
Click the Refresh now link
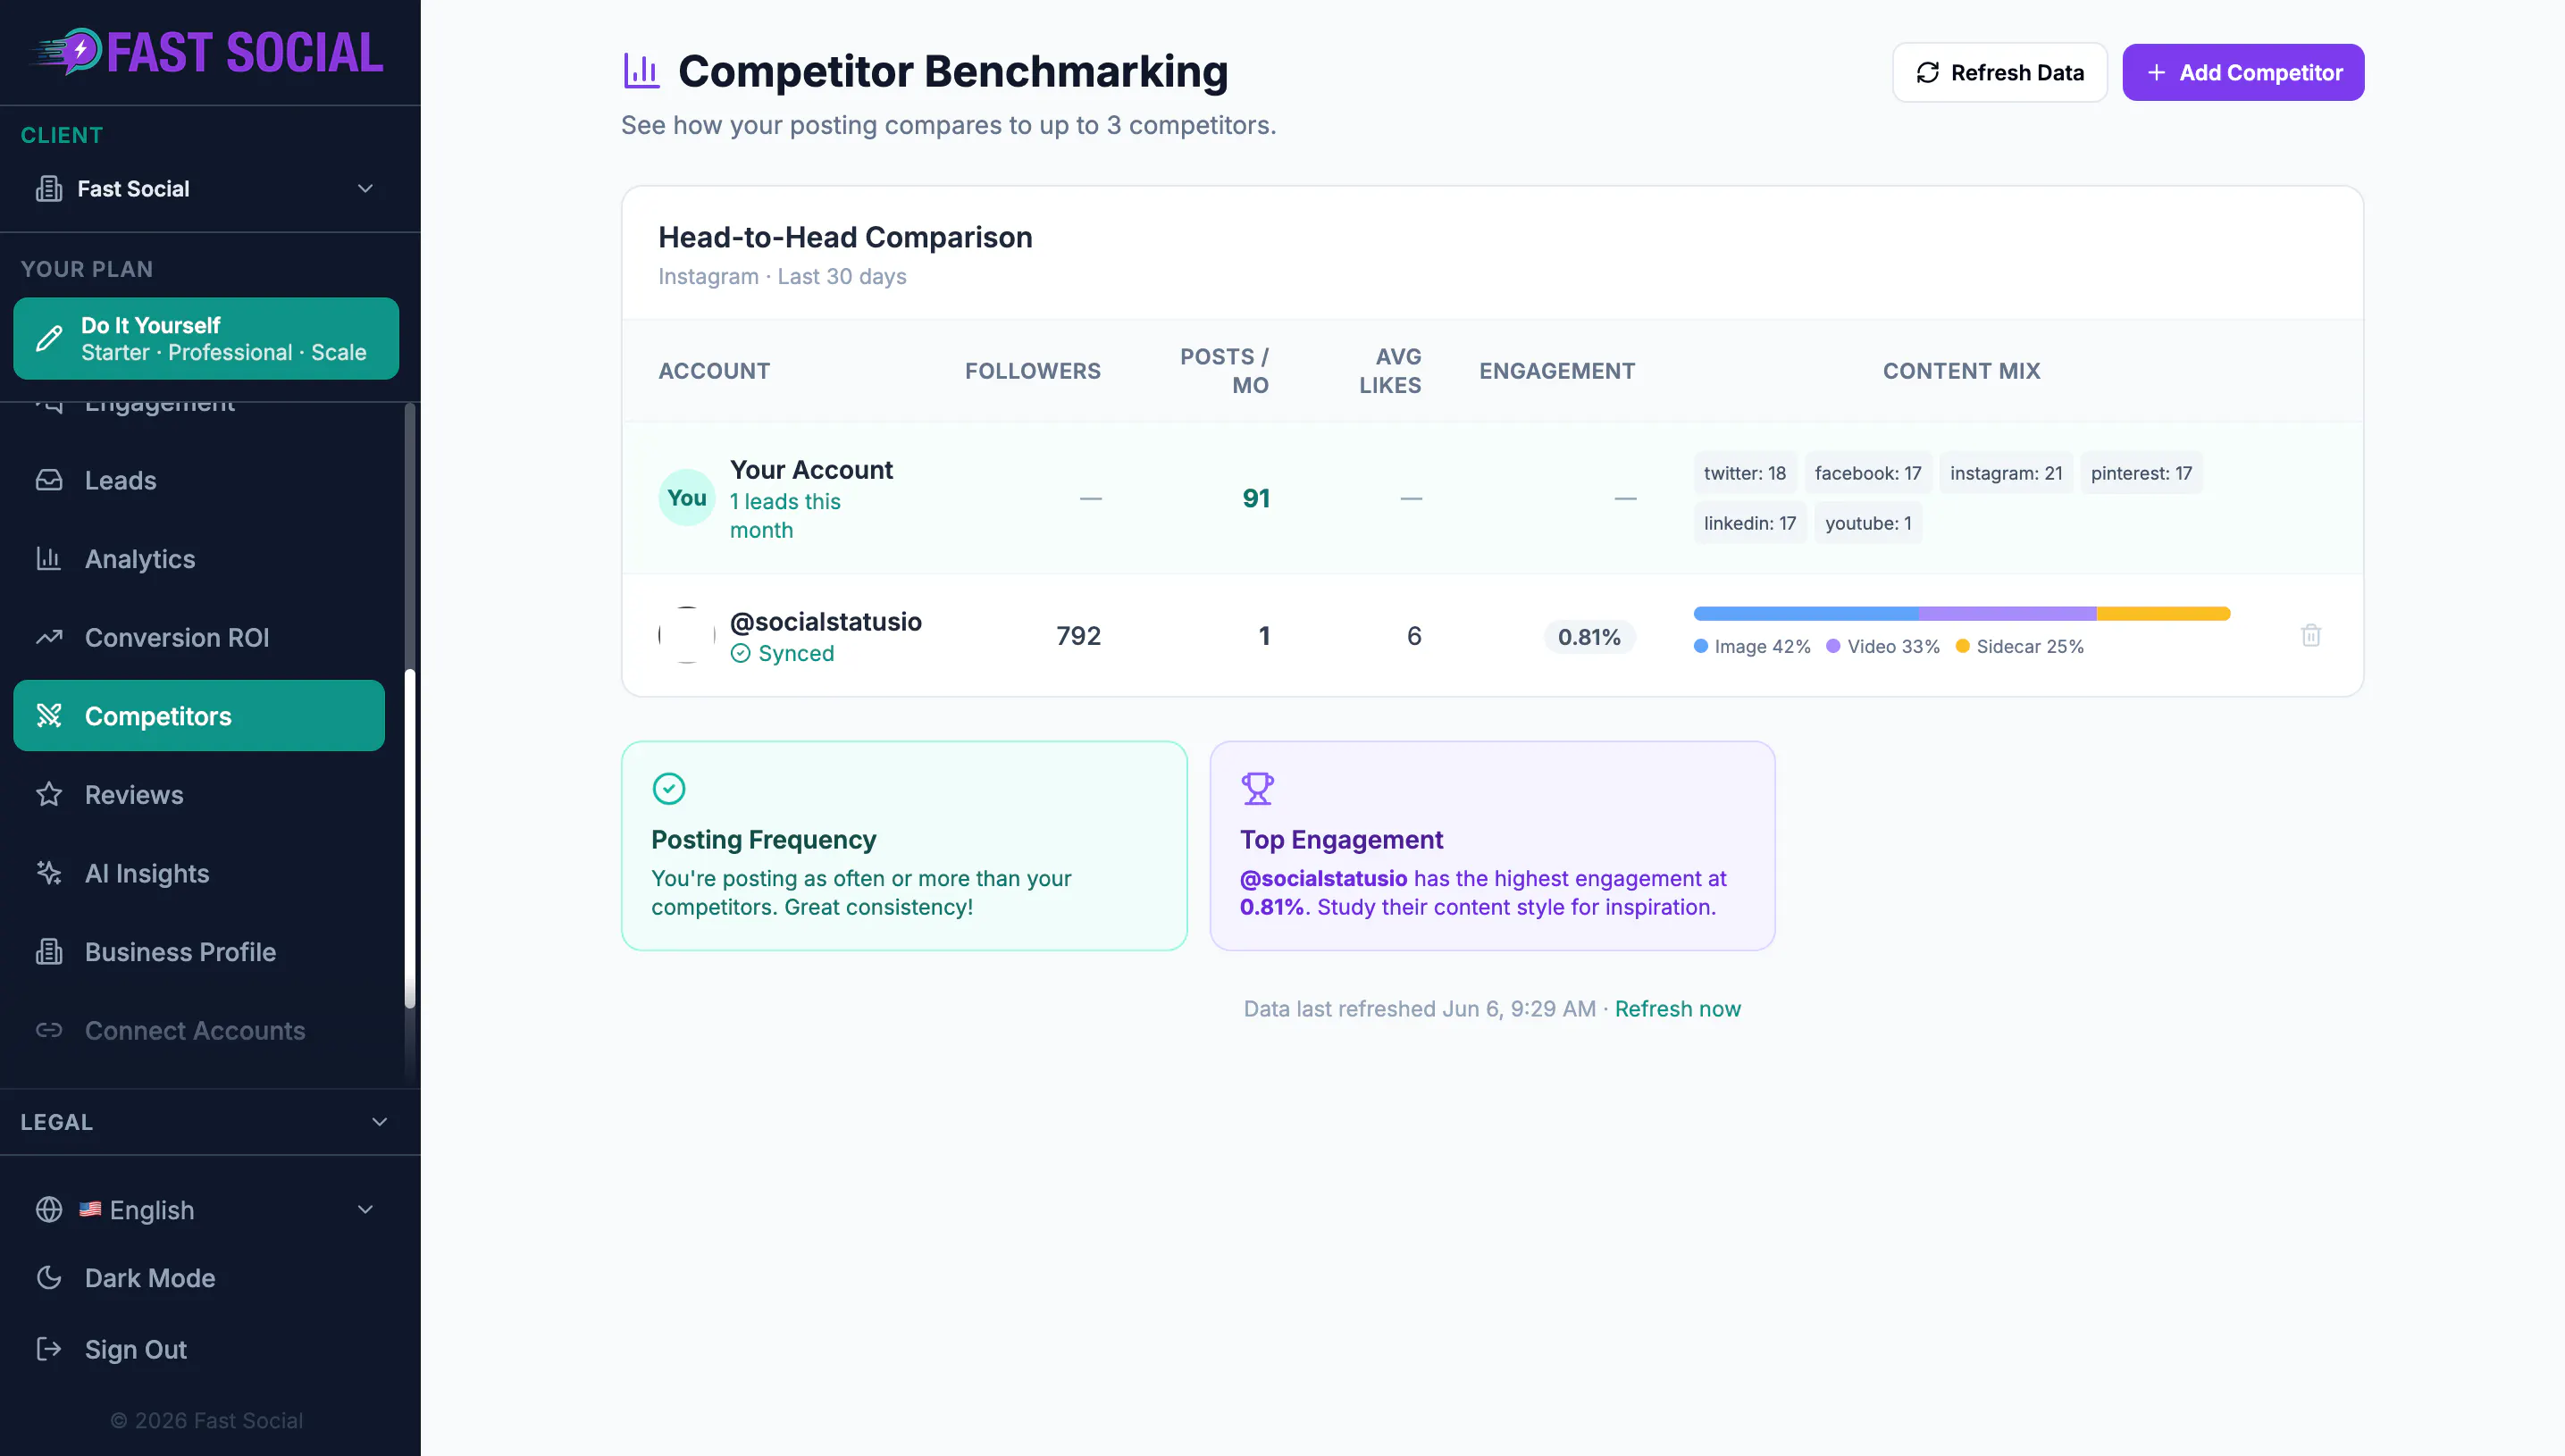[1677, 1009]
